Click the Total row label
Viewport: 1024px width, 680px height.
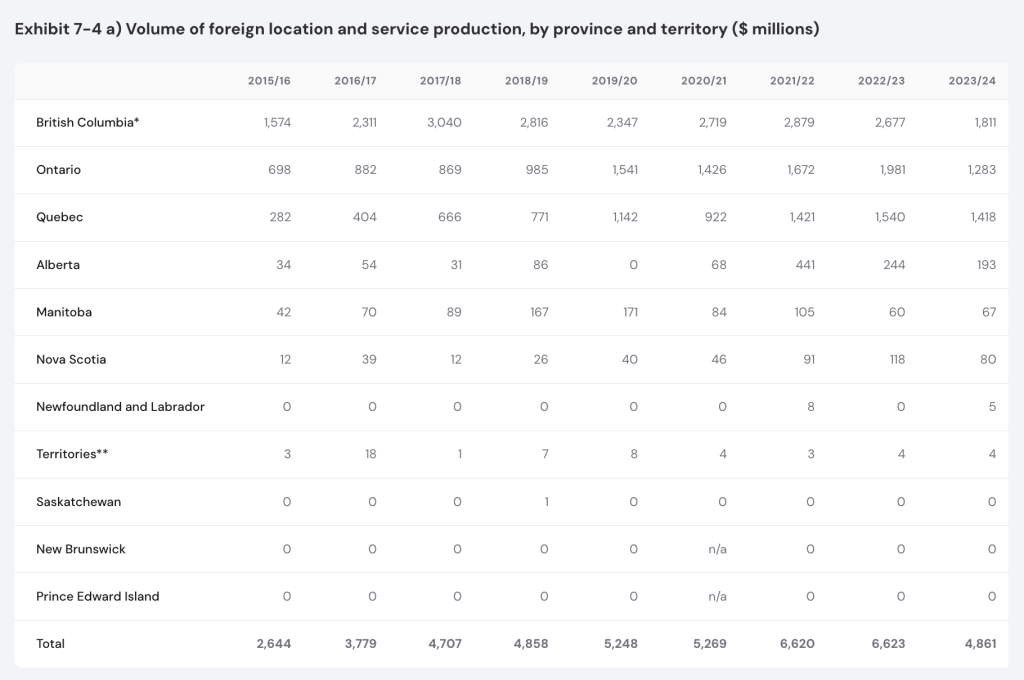tap(50, 644)
